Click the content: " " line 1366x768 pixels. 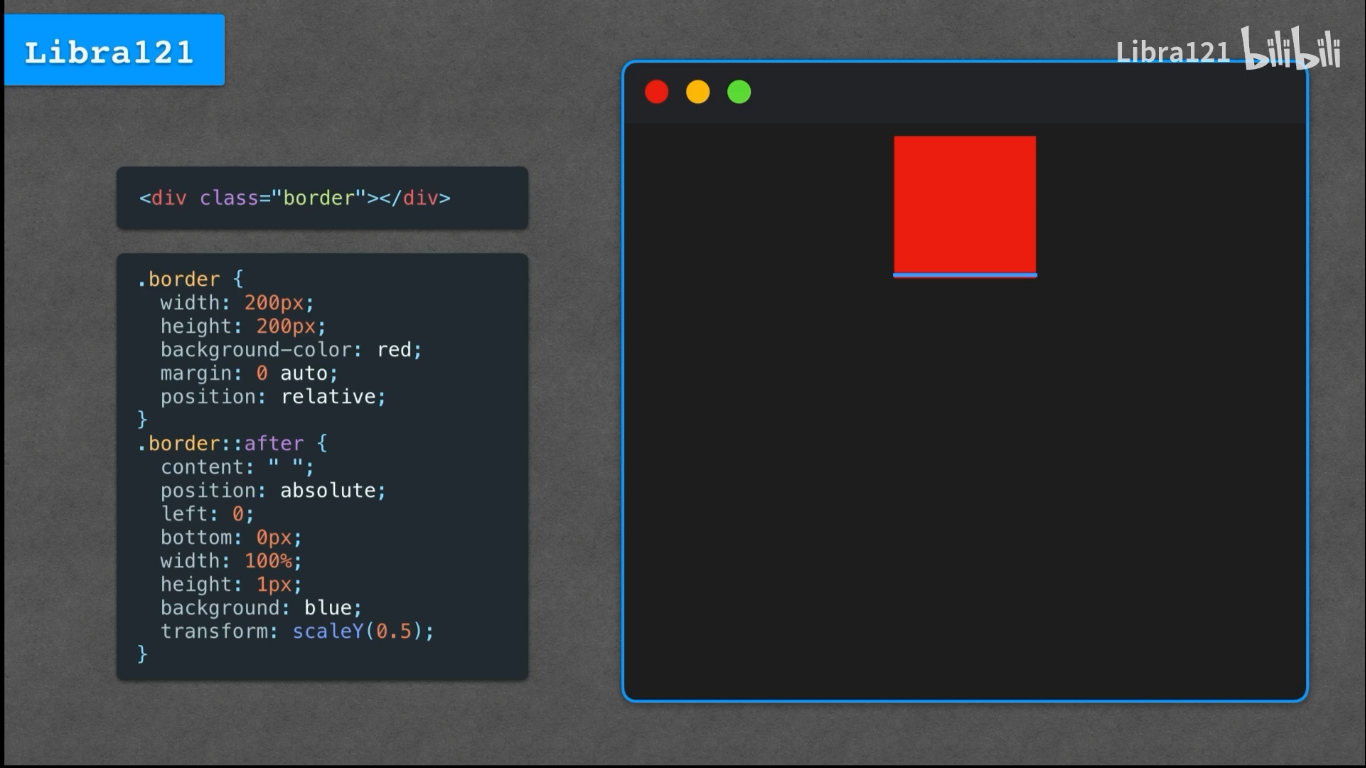(x=235, y=467)
